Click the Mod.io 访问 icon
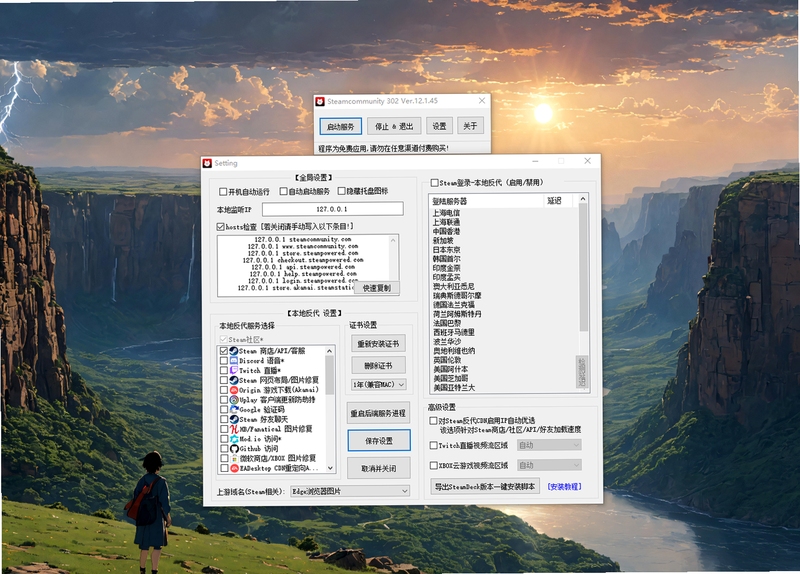Viewport: 800px width, 574px height. [234, 439]
